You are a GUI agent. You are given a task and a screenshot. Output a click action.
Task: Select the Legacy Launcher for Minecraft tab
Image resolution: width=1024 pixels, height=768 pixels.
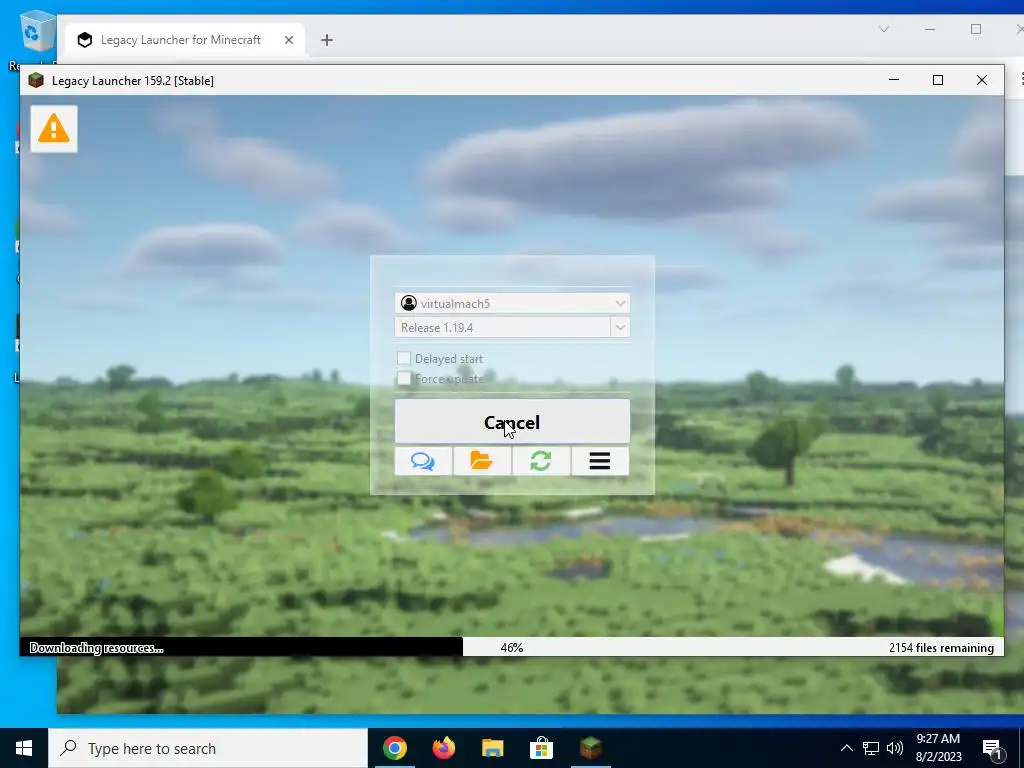coord(185,40)
